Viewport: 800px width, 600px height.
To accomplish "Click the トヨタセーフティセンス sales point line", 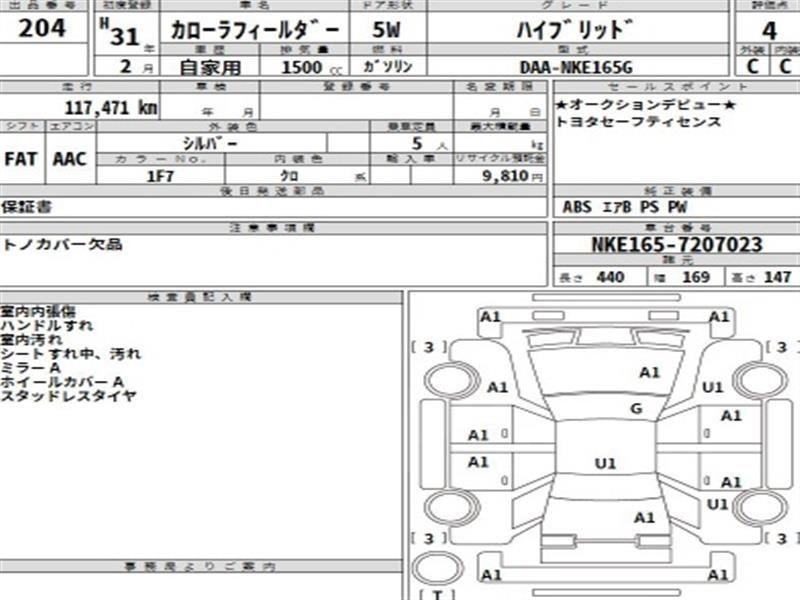I will pos(638,122).
